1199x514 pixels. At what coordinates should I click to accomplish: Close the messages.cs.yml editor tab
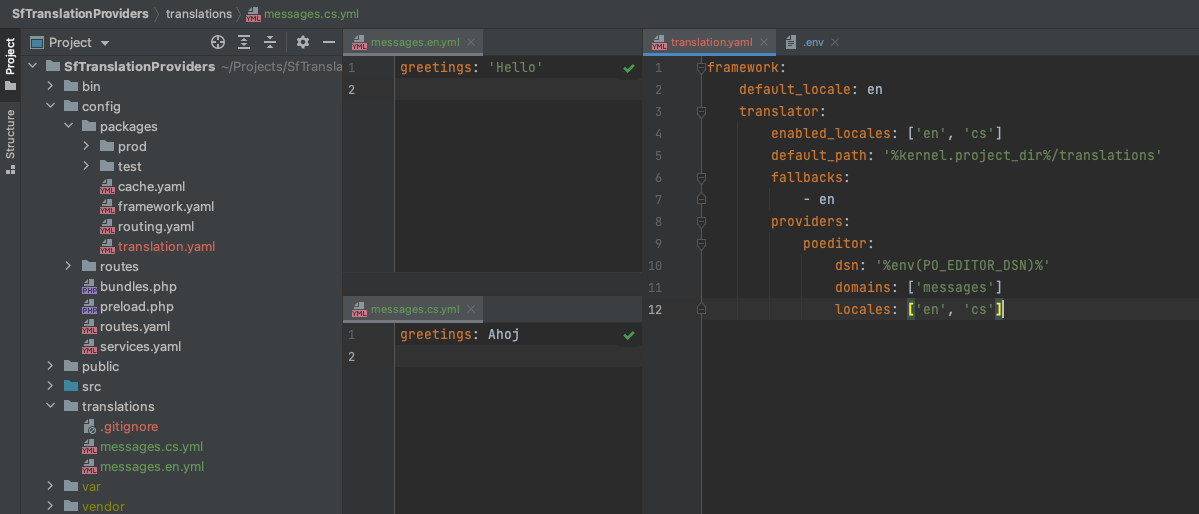tap(470, 309)
